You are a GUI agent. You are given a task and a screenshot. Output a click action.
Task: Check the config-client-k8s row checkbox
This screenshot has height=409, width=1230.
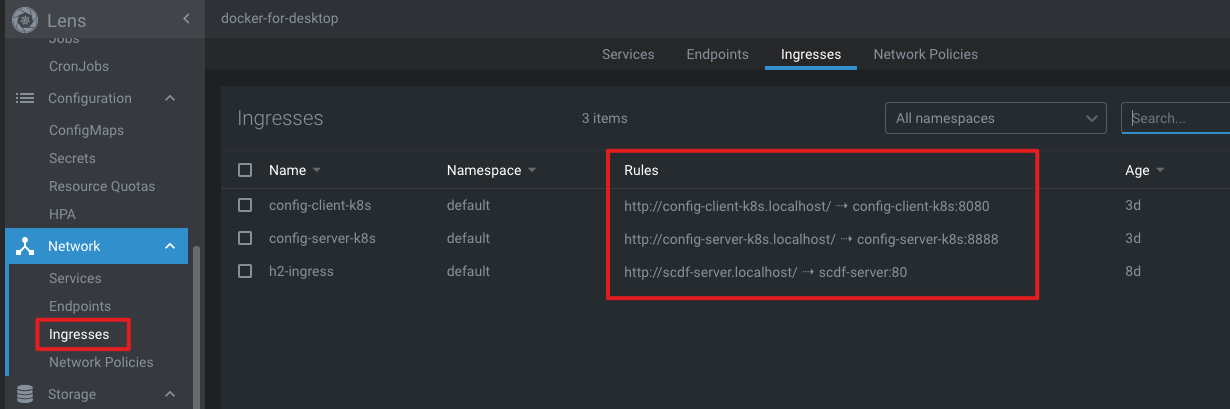click(x=245, y=205)
